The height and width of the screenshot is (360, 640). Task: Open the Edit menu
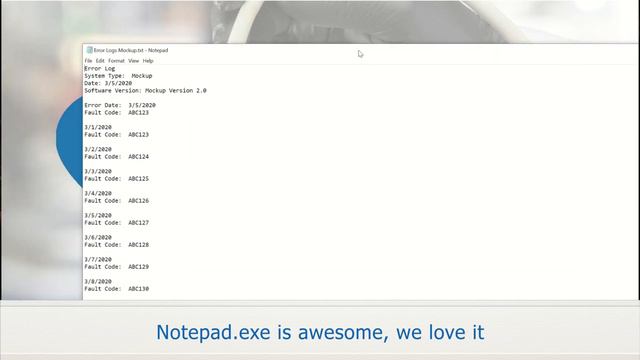[100, 61]
